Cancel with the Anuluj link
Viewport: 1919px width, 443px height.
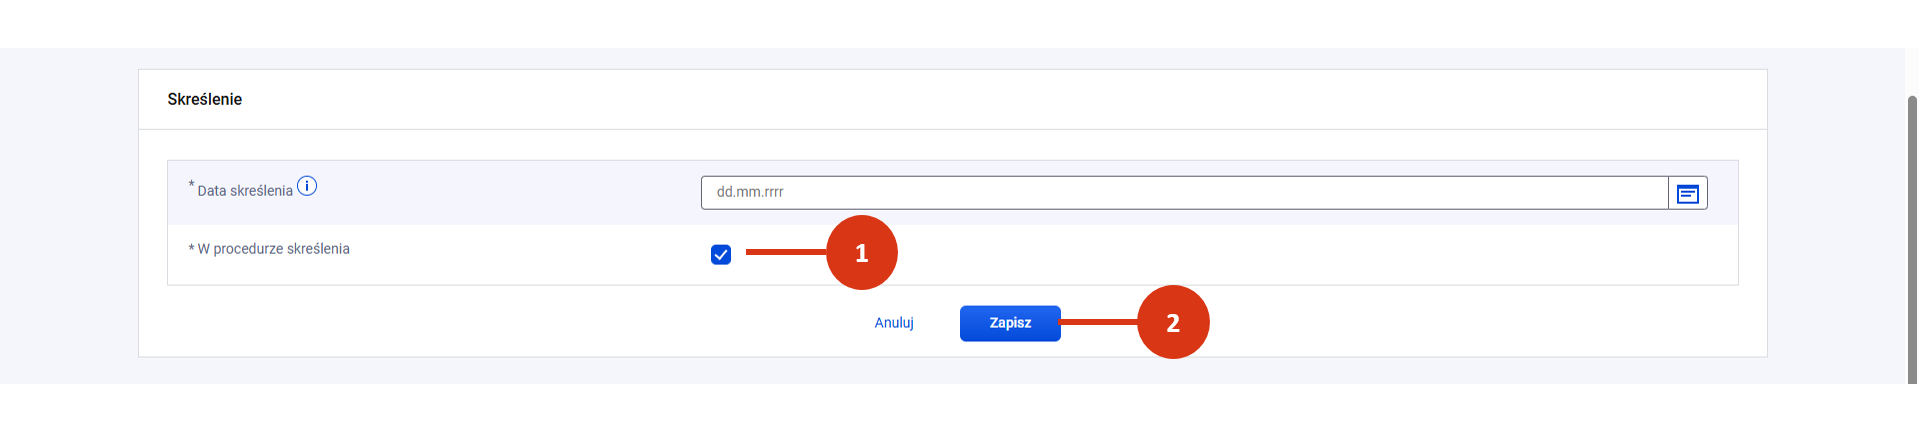coord(894,323)
